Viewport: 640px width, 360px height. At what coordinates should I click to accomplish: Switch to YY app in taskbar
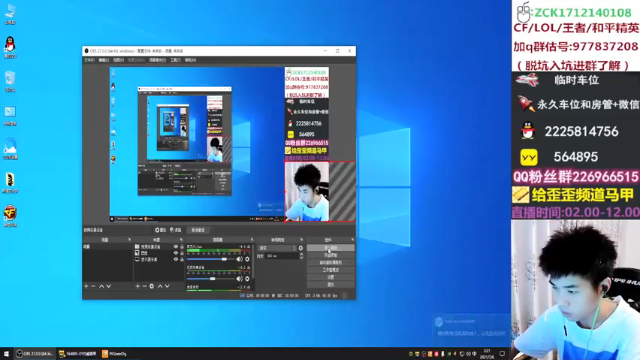[x=78, y=353]
